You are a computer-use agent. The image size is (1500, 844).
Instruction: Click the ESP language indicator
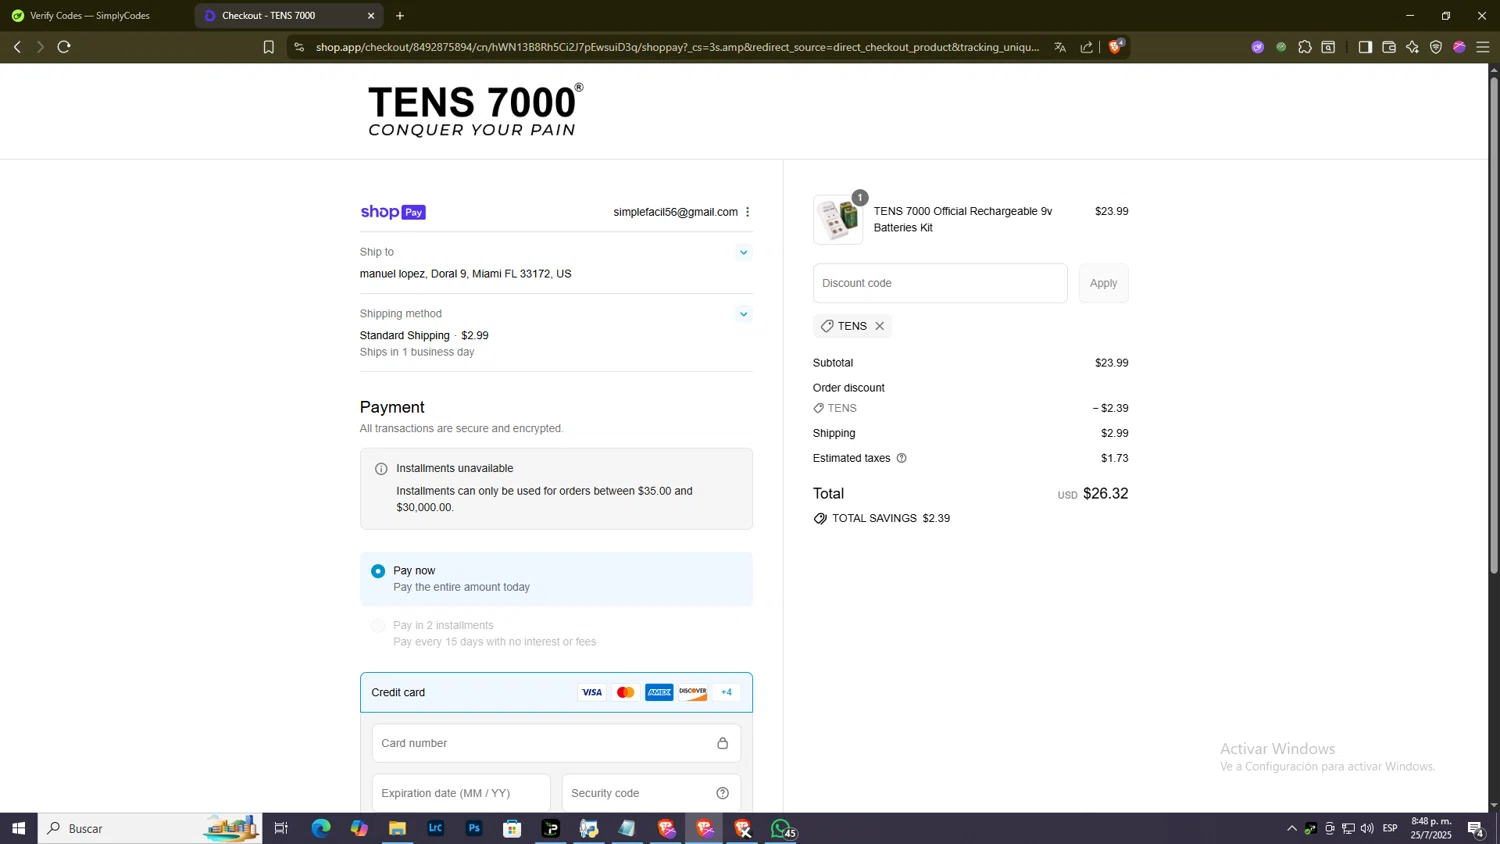1390,828
